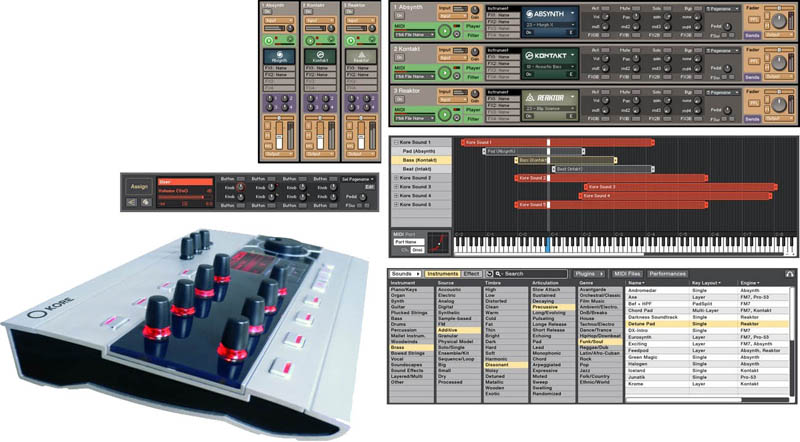Toggle the Omni button under MIDI Port
The image size is (800, 442).
[x=417, y=250]
